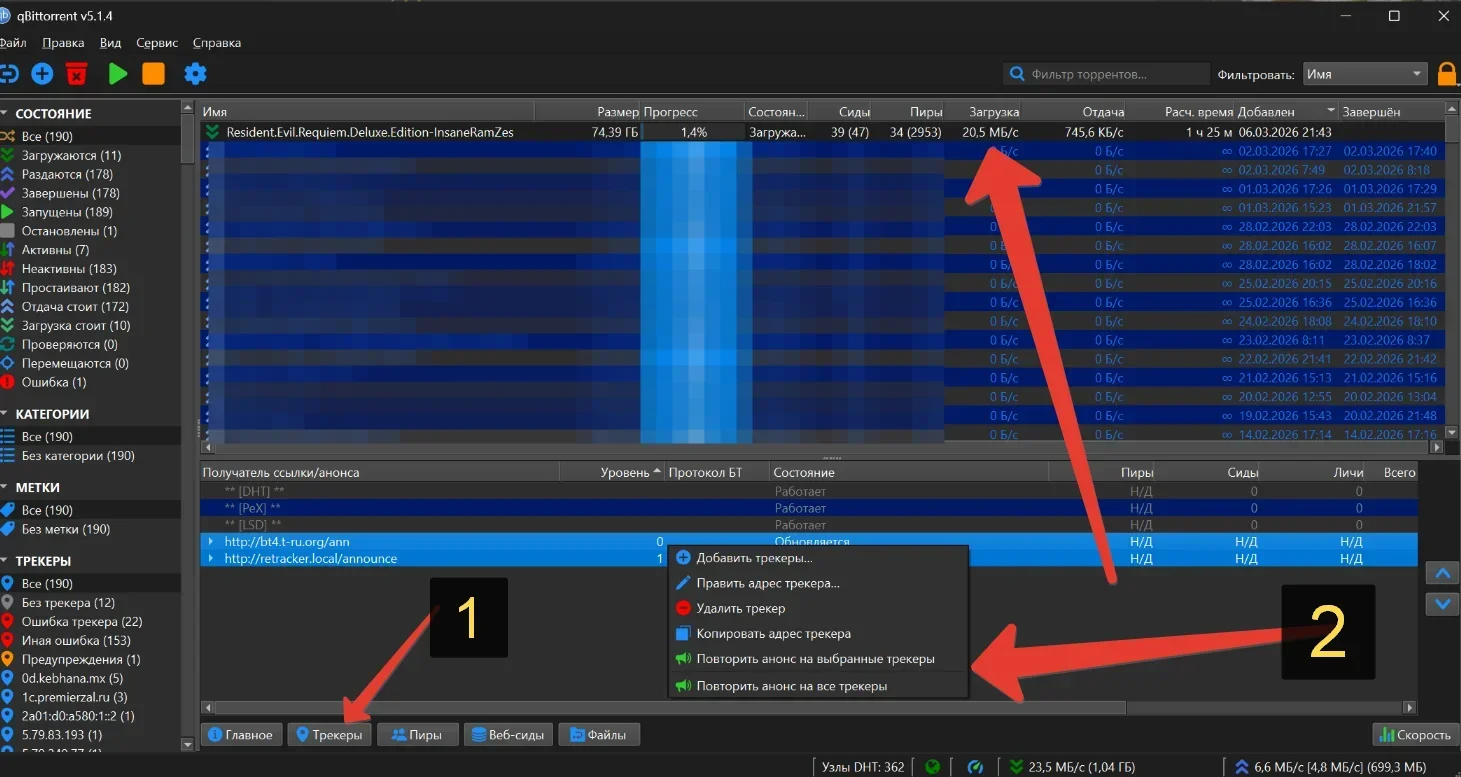This screenshot has width=1461, height=777.
Task: Click the blue move tracker down arrow
Action: (x=1441, y=603)
